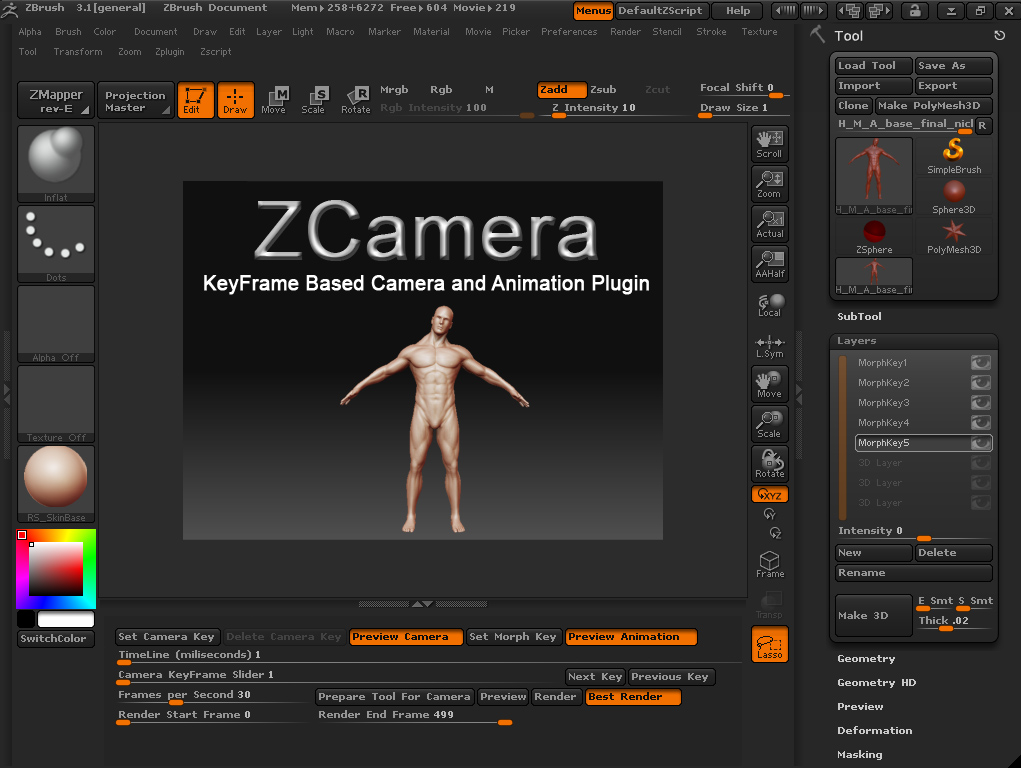Viewport: 1021px width, 768px height.
Task: Open the ZMapper rev-E dropdown
Action: tap(56, 100)
